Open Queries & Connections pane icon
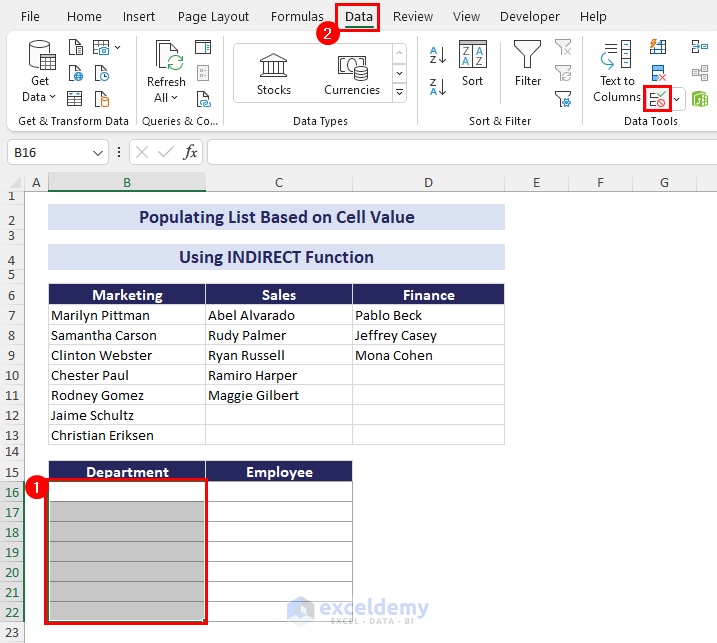The height and width of the screenshot is (643, 717). 203,47
